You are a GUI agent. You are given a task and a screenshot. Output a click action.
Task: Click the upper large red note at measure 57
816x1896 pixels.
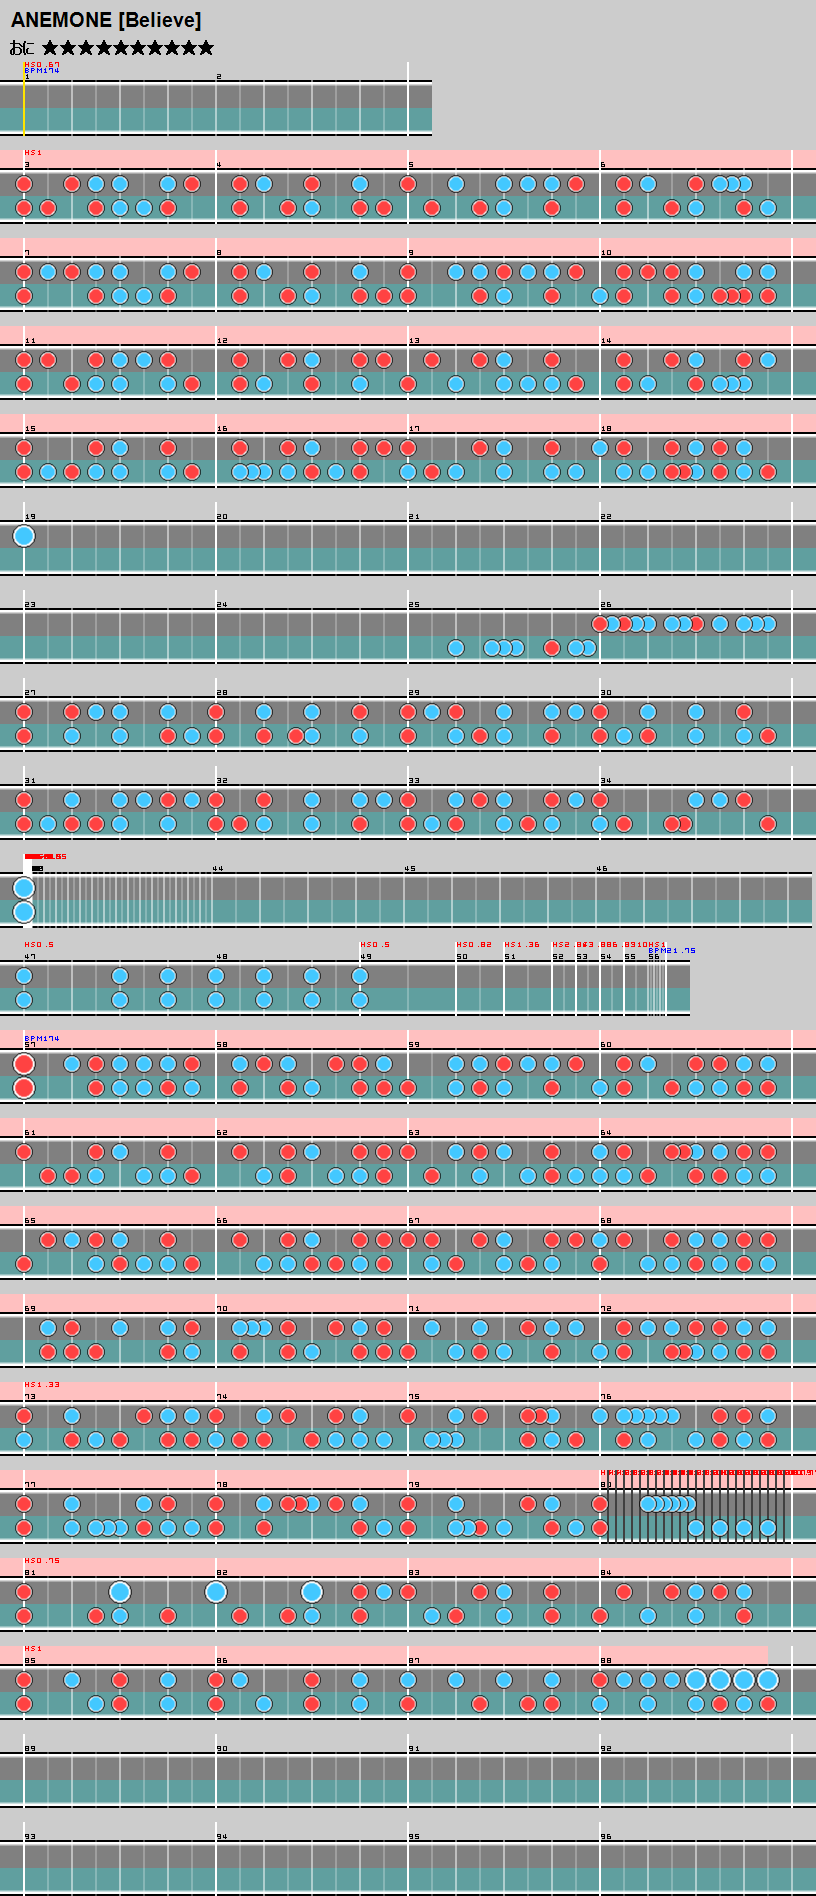click(x=24, y=1064)
